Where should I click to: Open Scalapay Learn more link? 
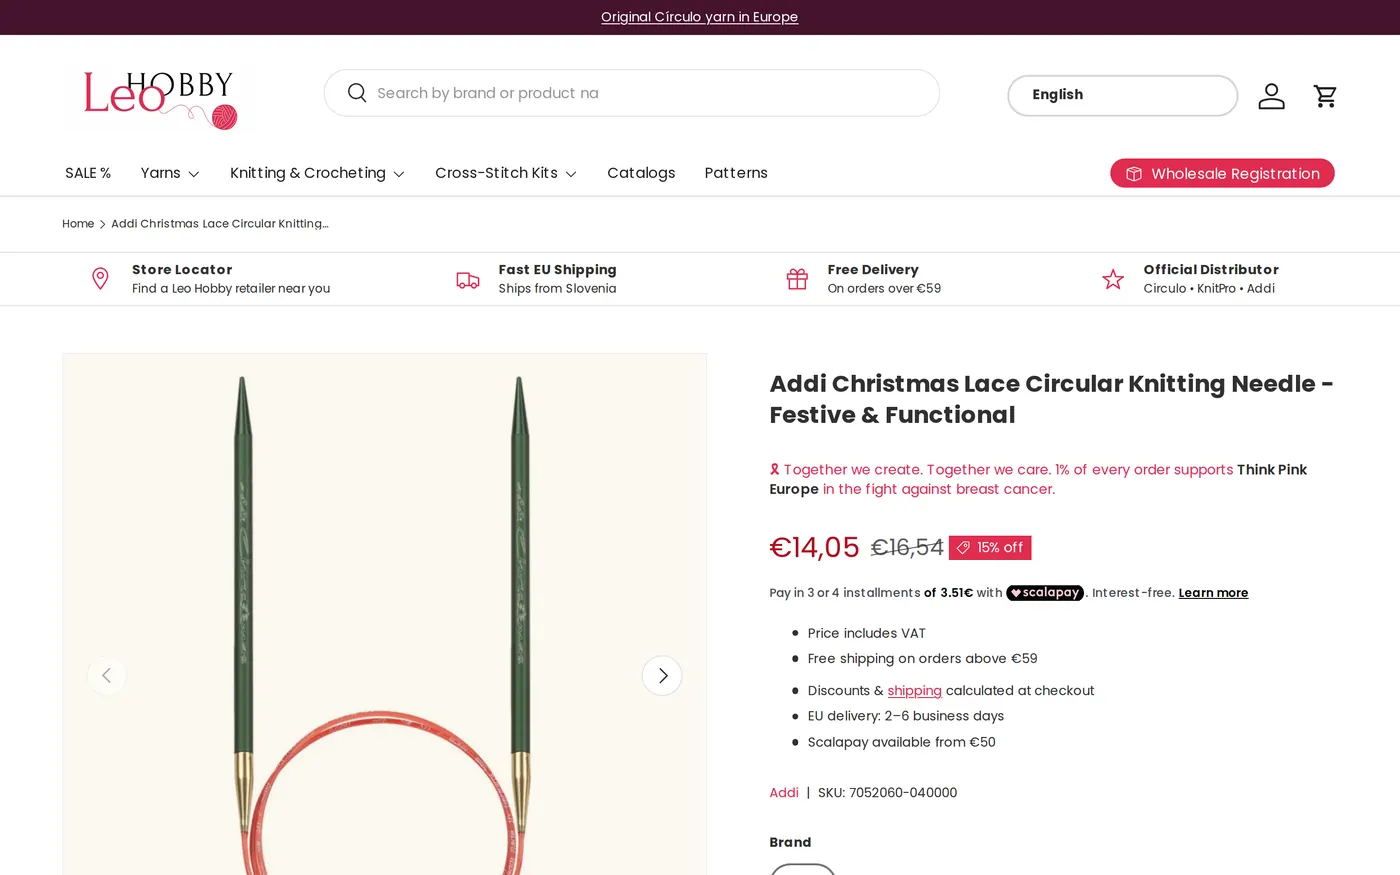pyautogui.click(x=1213, y=593)
